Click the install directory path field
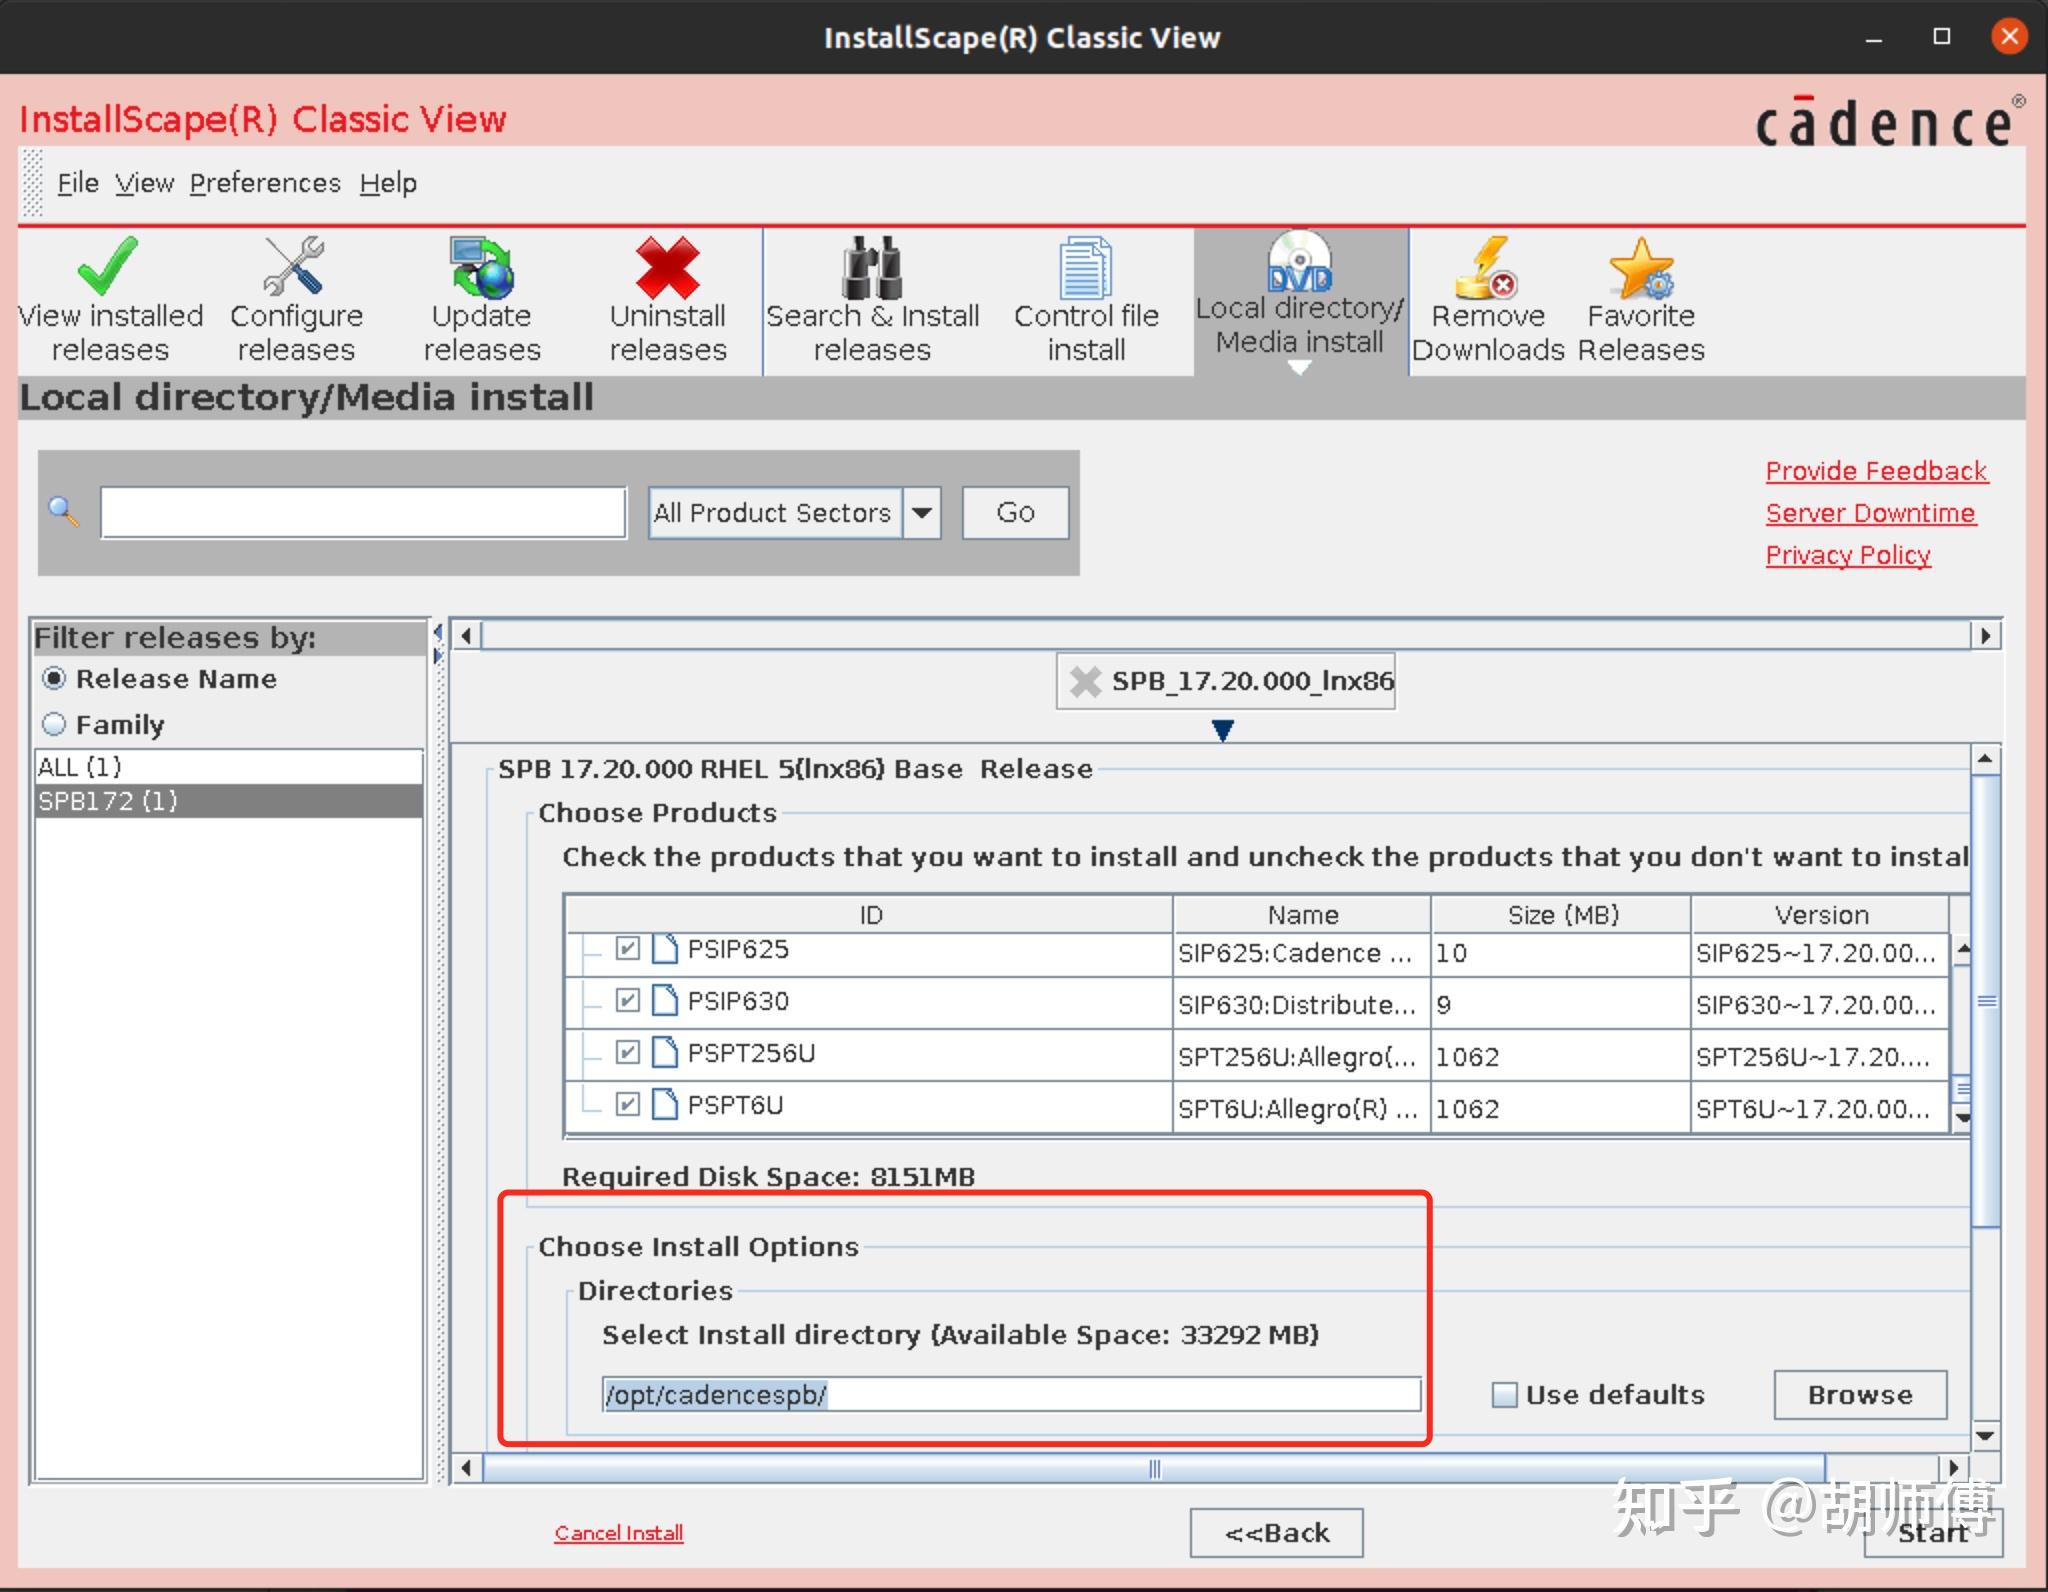This screenshot has height=1592, width=2048. tap(1011, 1395)
